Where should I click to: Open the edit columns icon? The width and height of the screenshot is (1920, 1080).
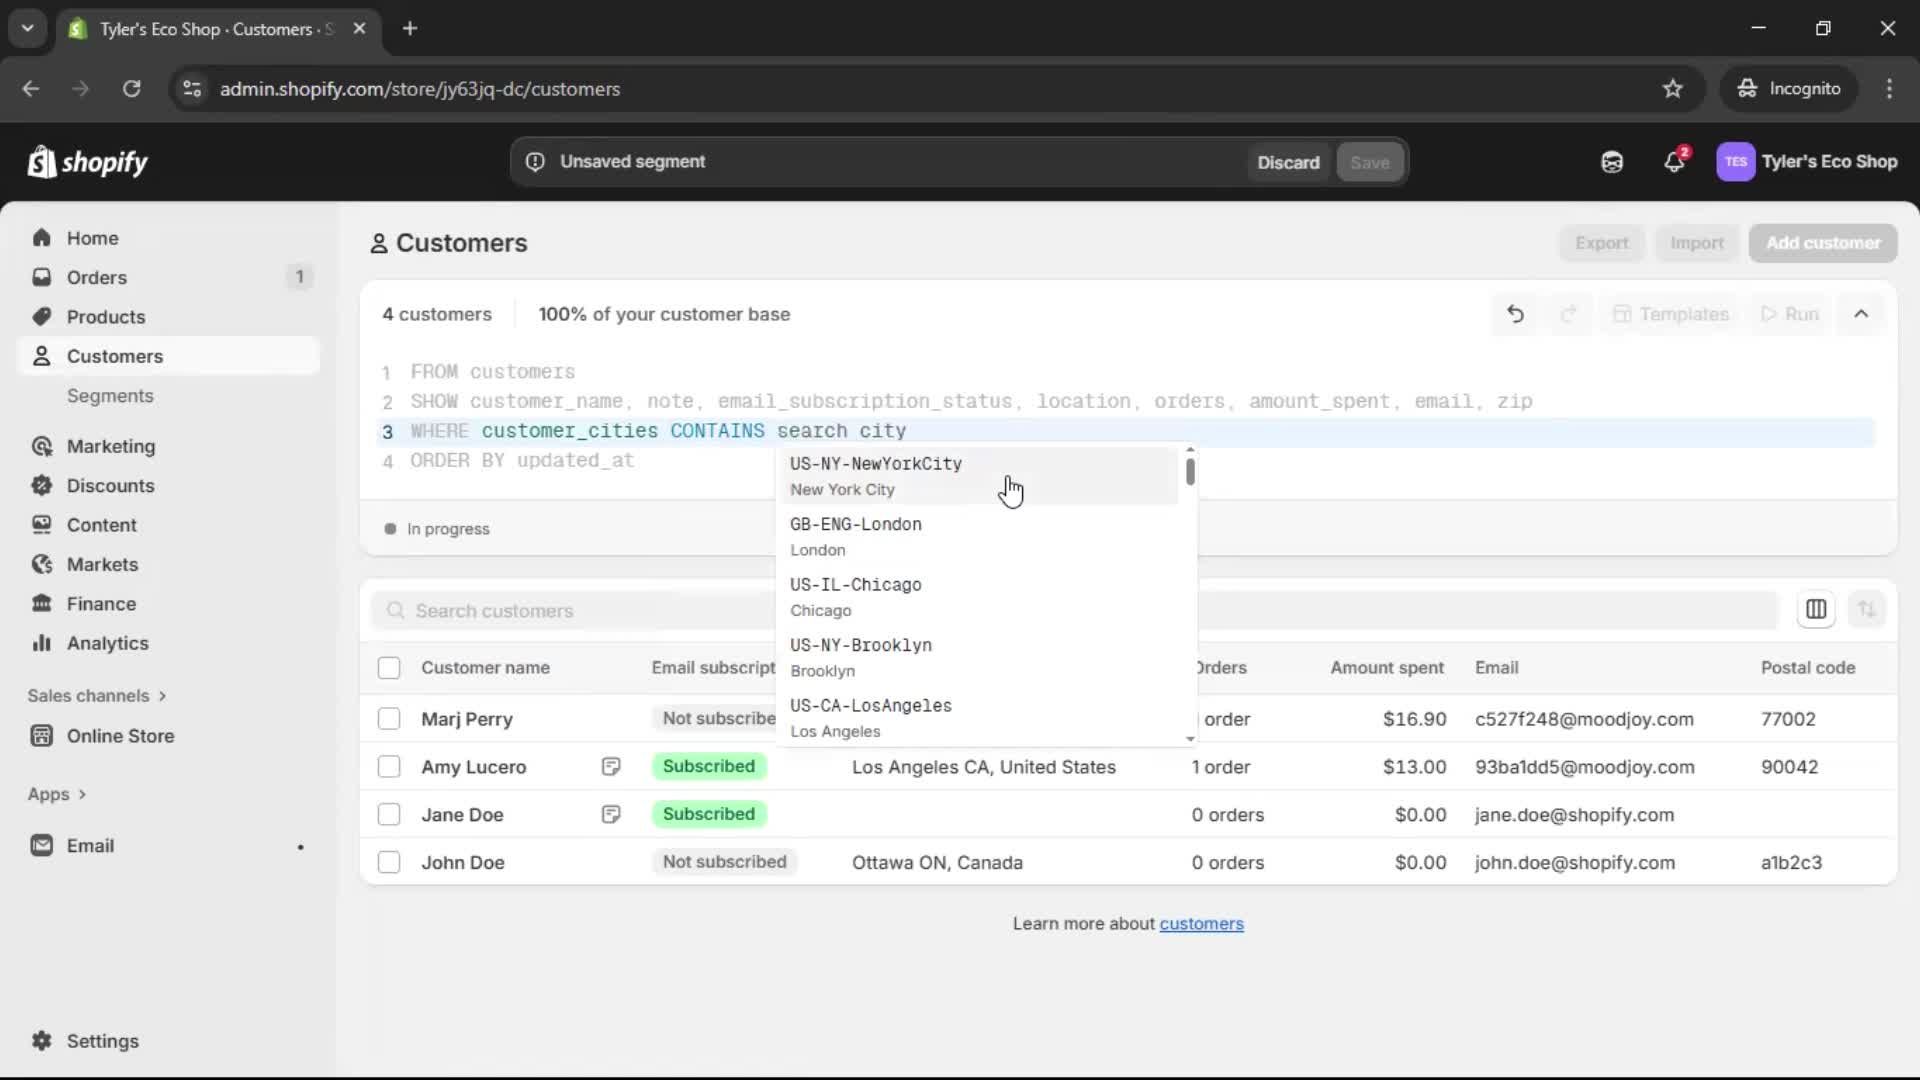tap(1816, 610)
